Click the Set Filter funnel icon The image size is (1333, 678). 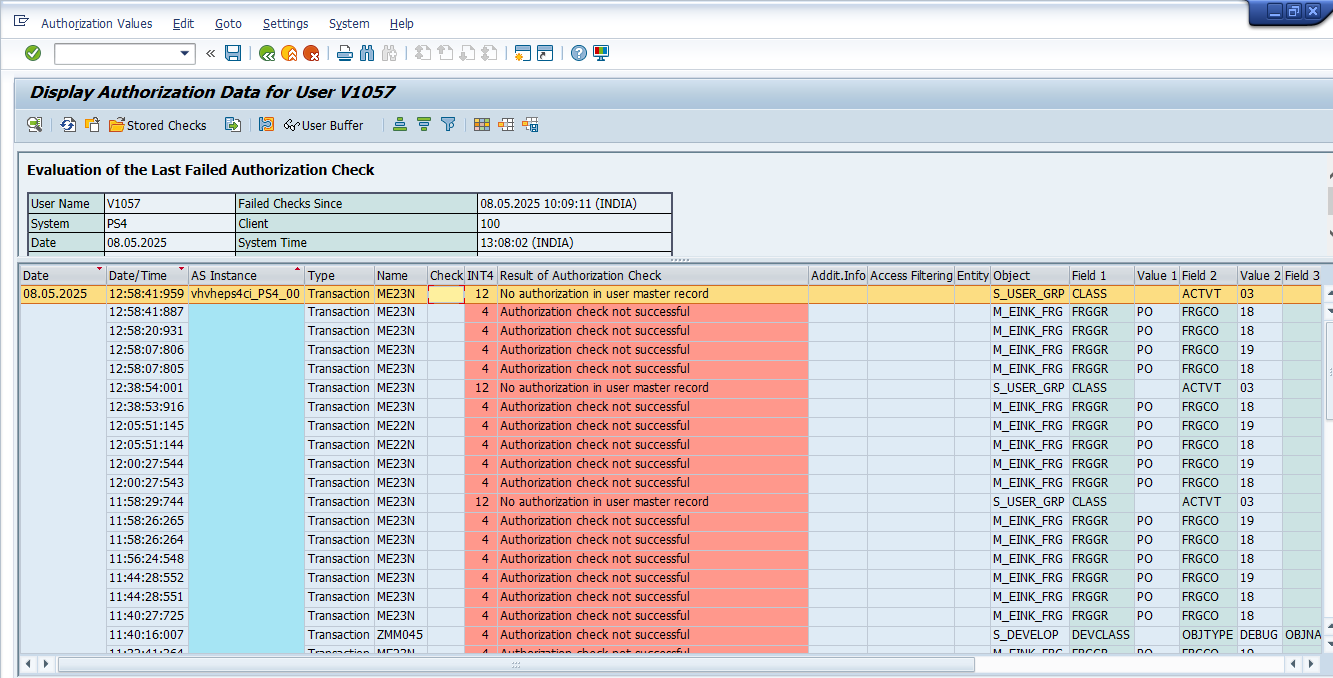448,125
